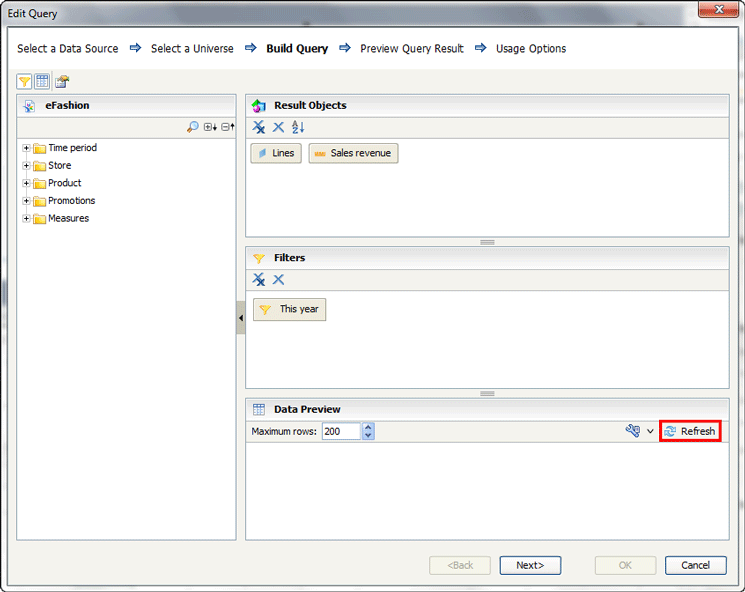
Task: Expand the Product folder
Action: pos(26,183)
